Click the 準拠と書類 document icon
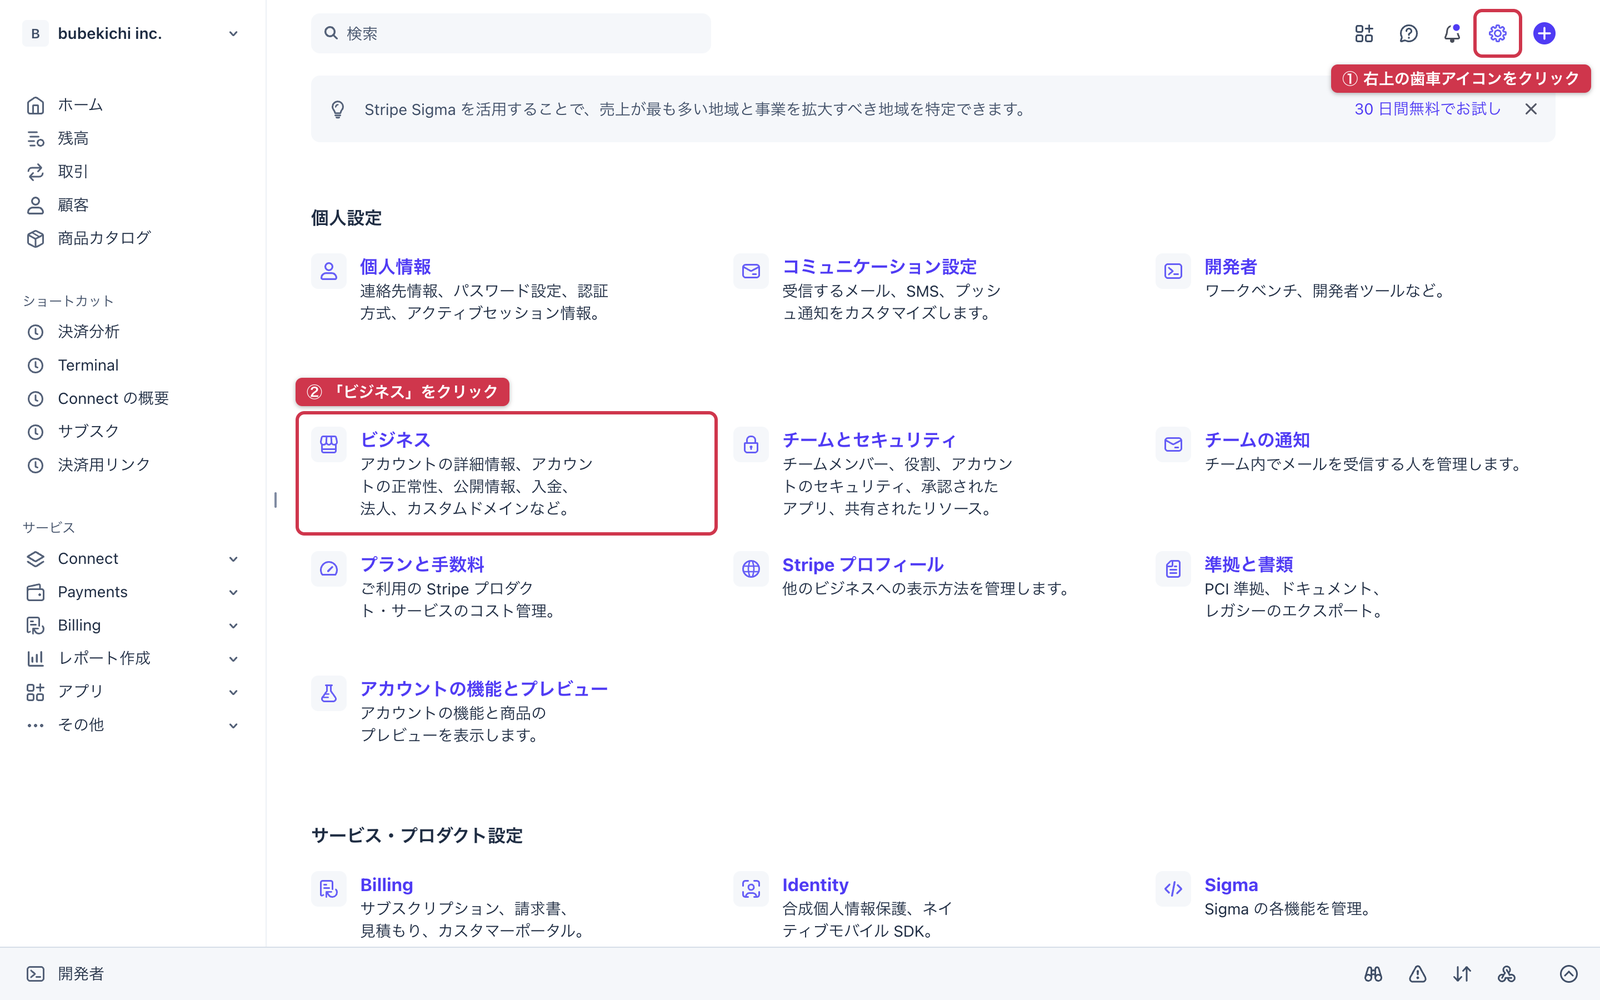Viewport: 1600px width, 1000px height. 1173,569
